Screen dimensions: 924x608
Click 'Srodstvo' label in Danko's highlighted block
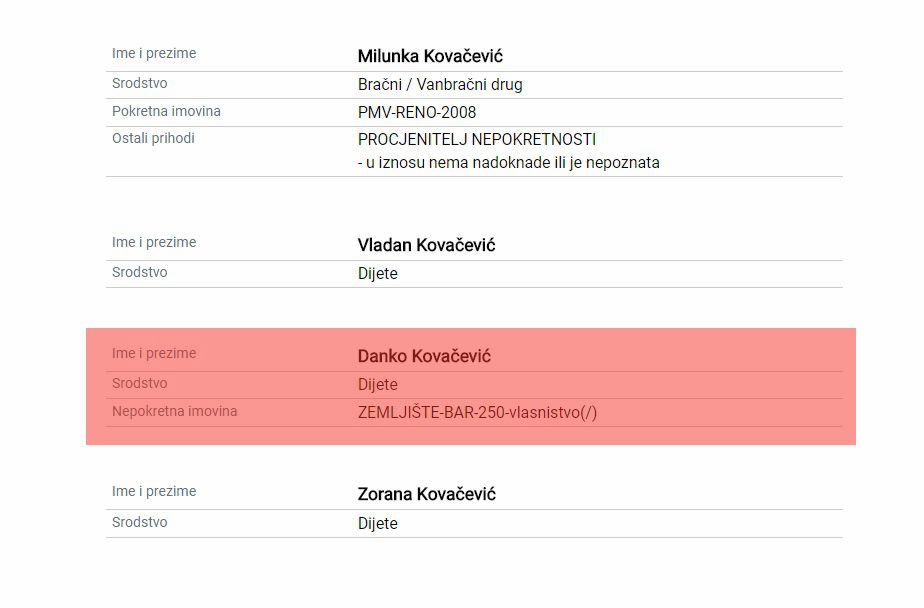click(x=140, y=383)
